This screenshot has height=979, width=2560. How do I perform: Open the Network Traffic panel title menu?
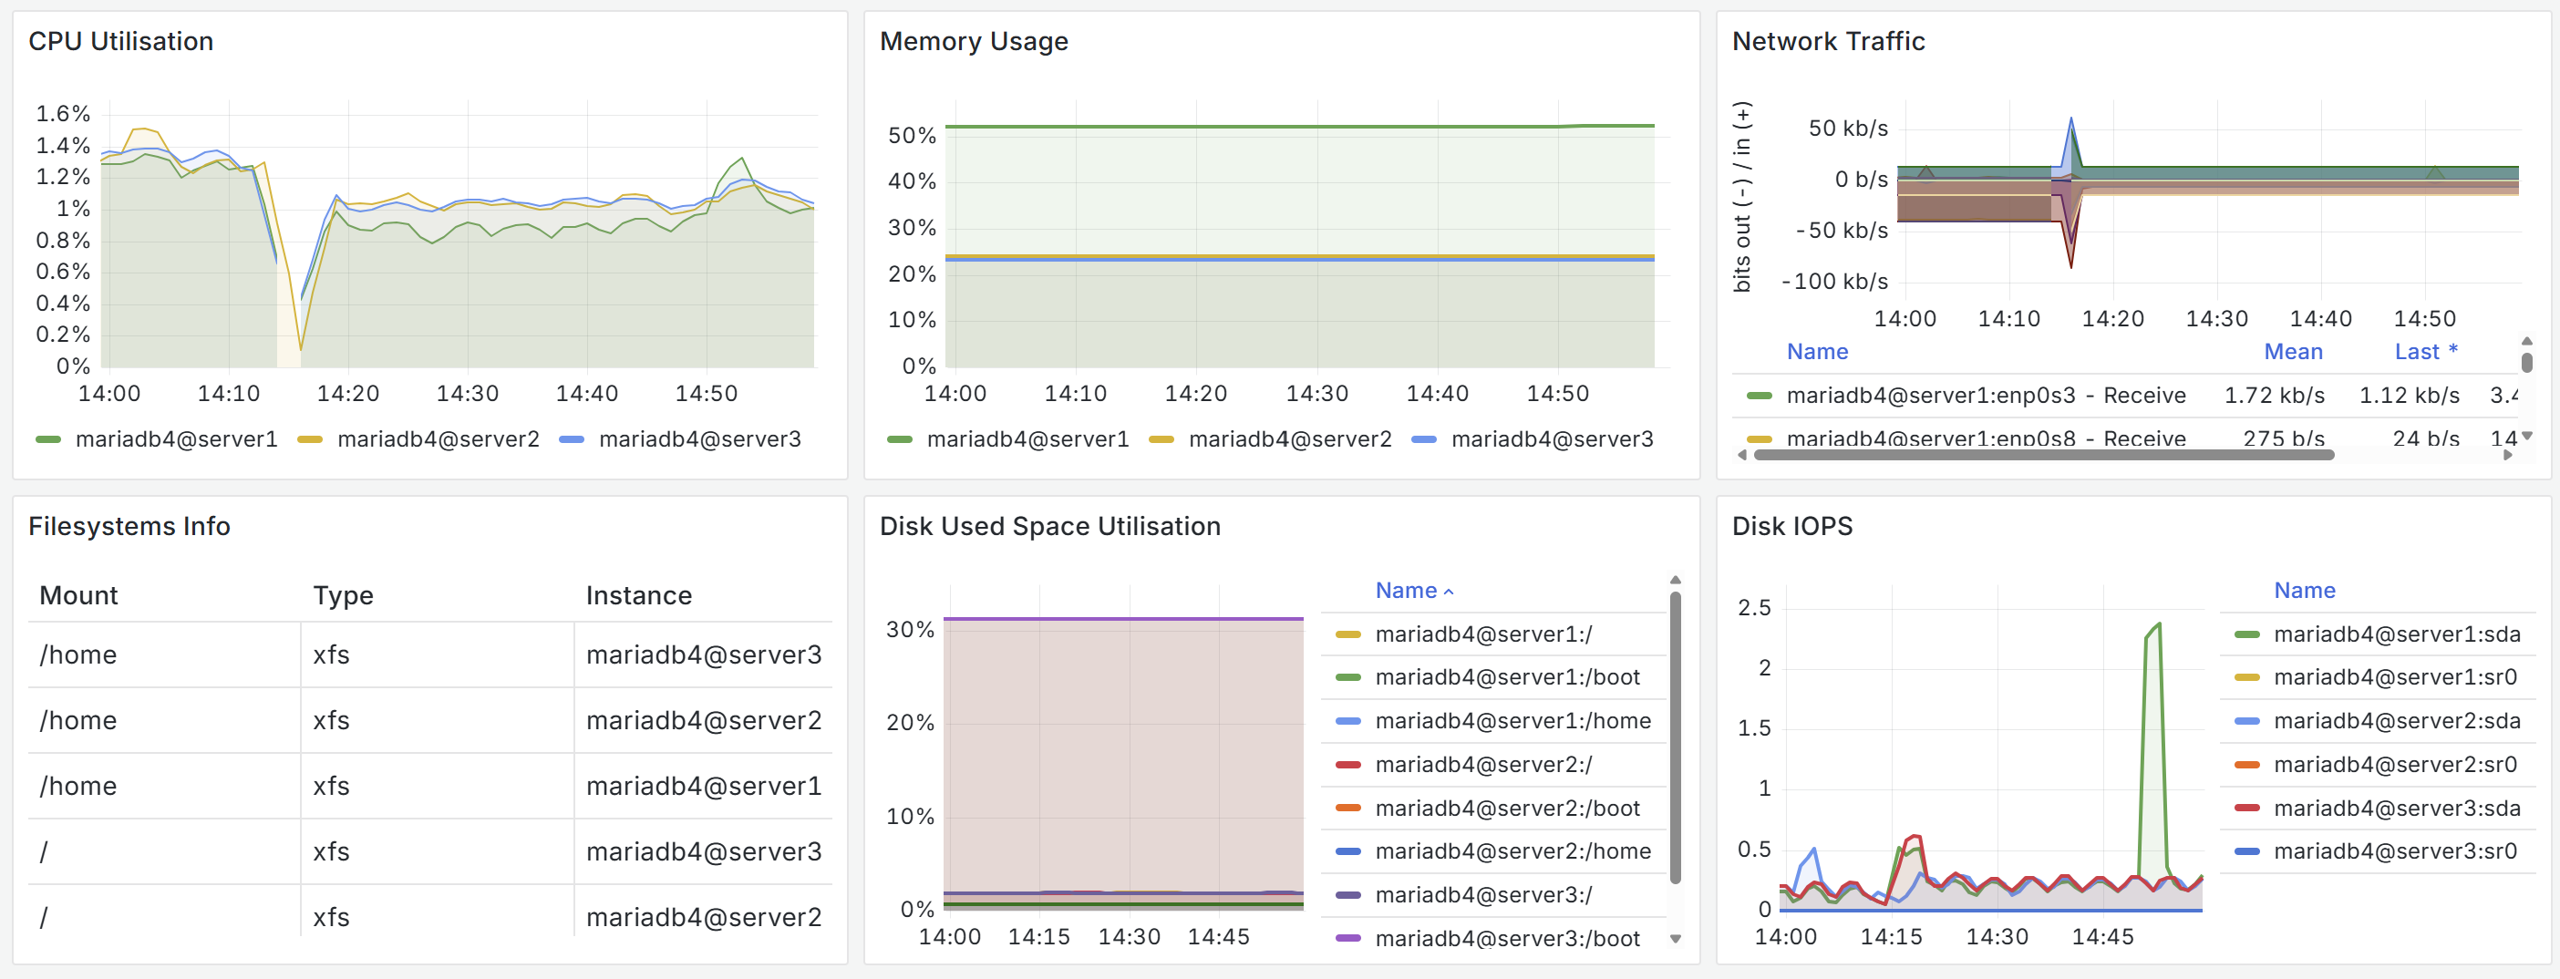(x=1828, y=41)
